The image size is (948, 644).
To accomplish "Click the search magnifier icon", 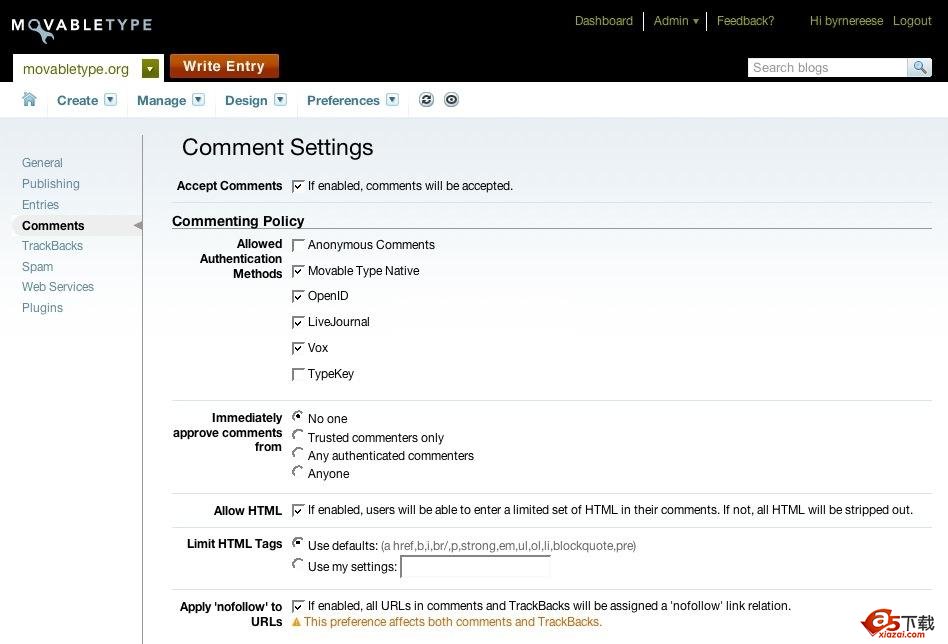I will click(919, 68).
